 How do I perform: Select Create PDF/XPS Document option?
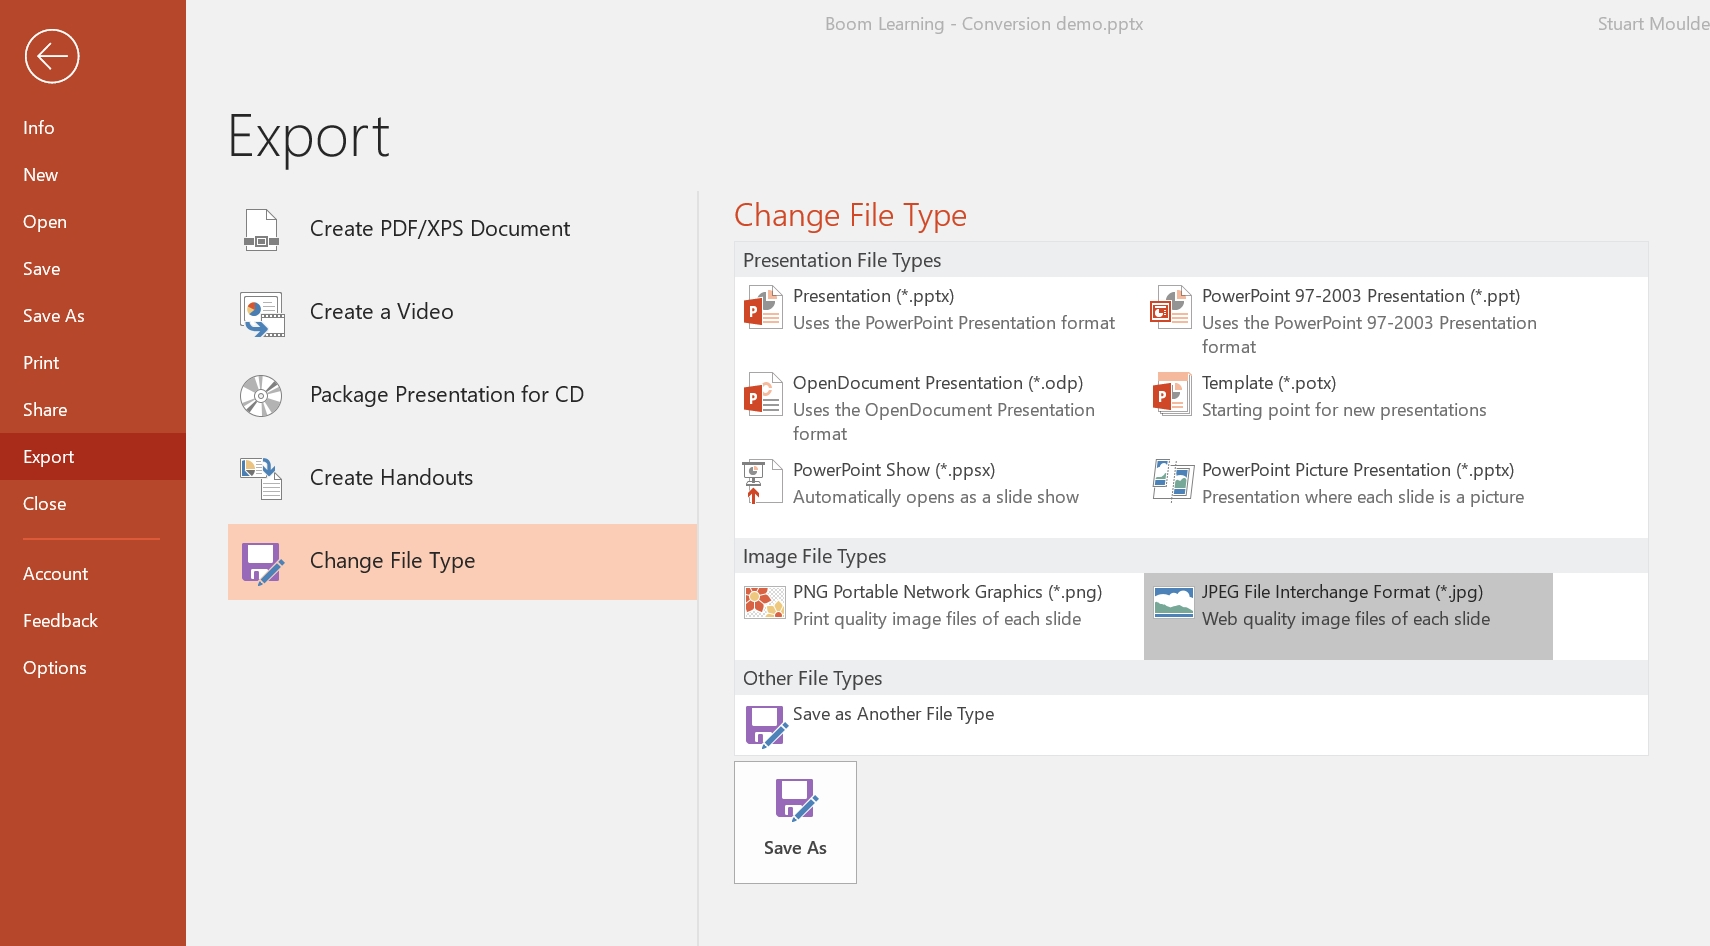click(x=462, y=229)
